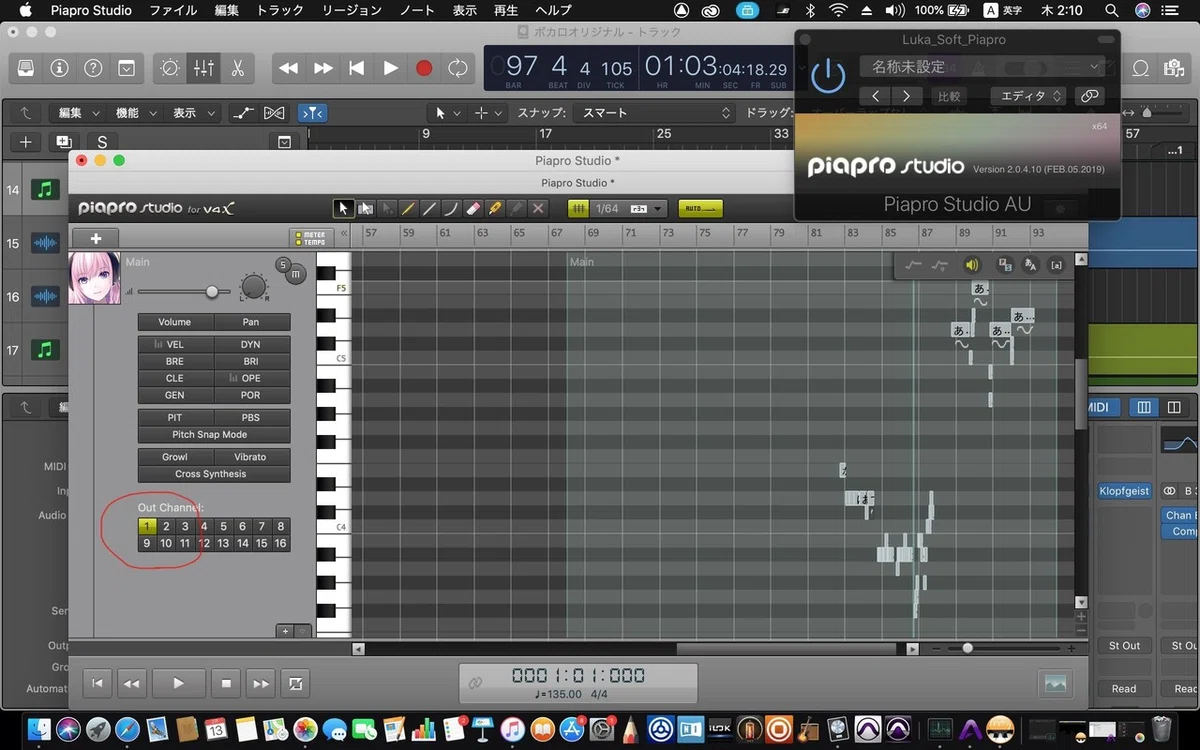
Task: Go to next preset with right chevron
Action: [906, 96]
